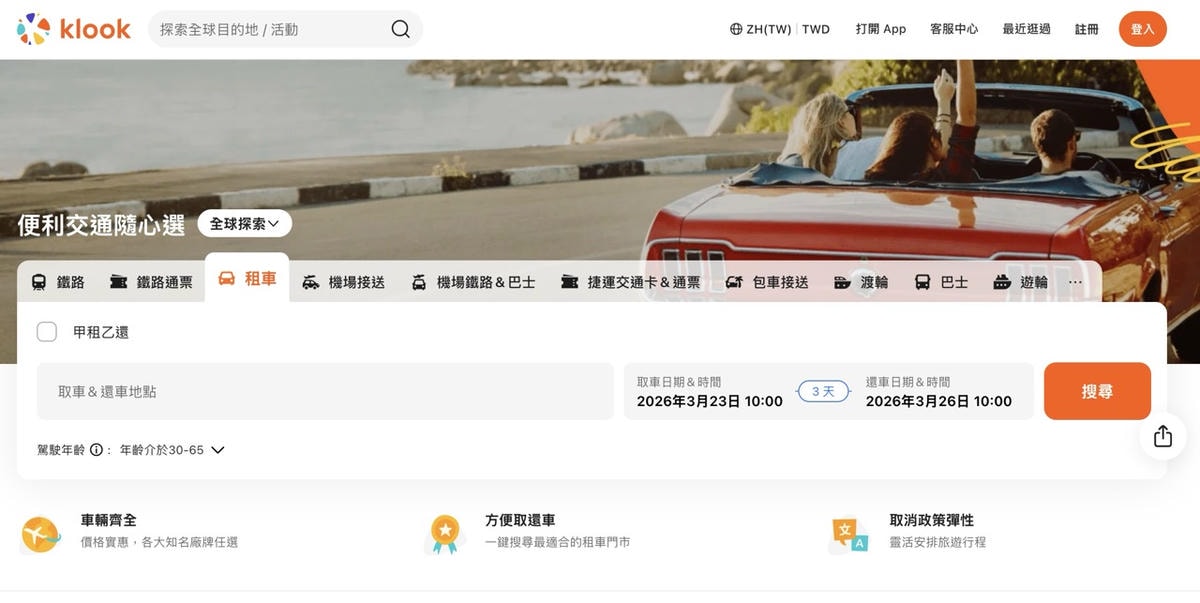
Task: Open the pickup date 2026年3月23日 picker
Action: 710,392
